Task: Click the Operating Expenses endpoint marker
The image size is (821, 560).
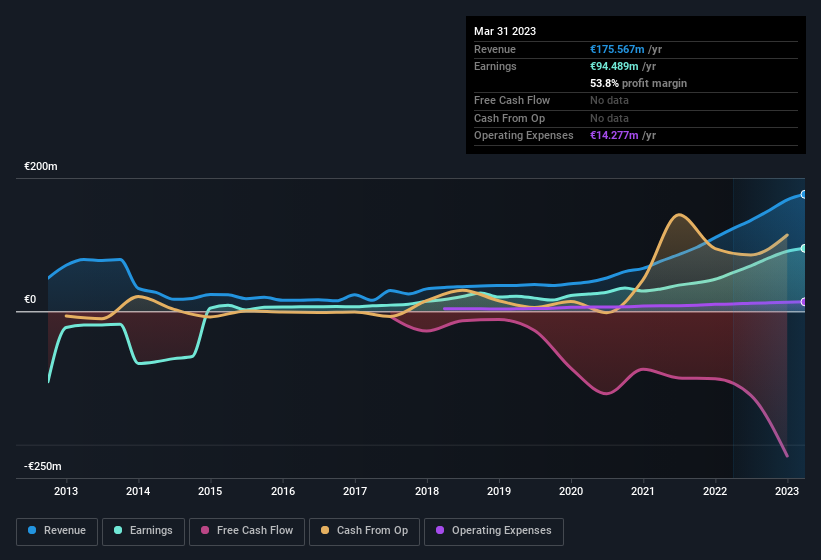Action: click(803, 302)
